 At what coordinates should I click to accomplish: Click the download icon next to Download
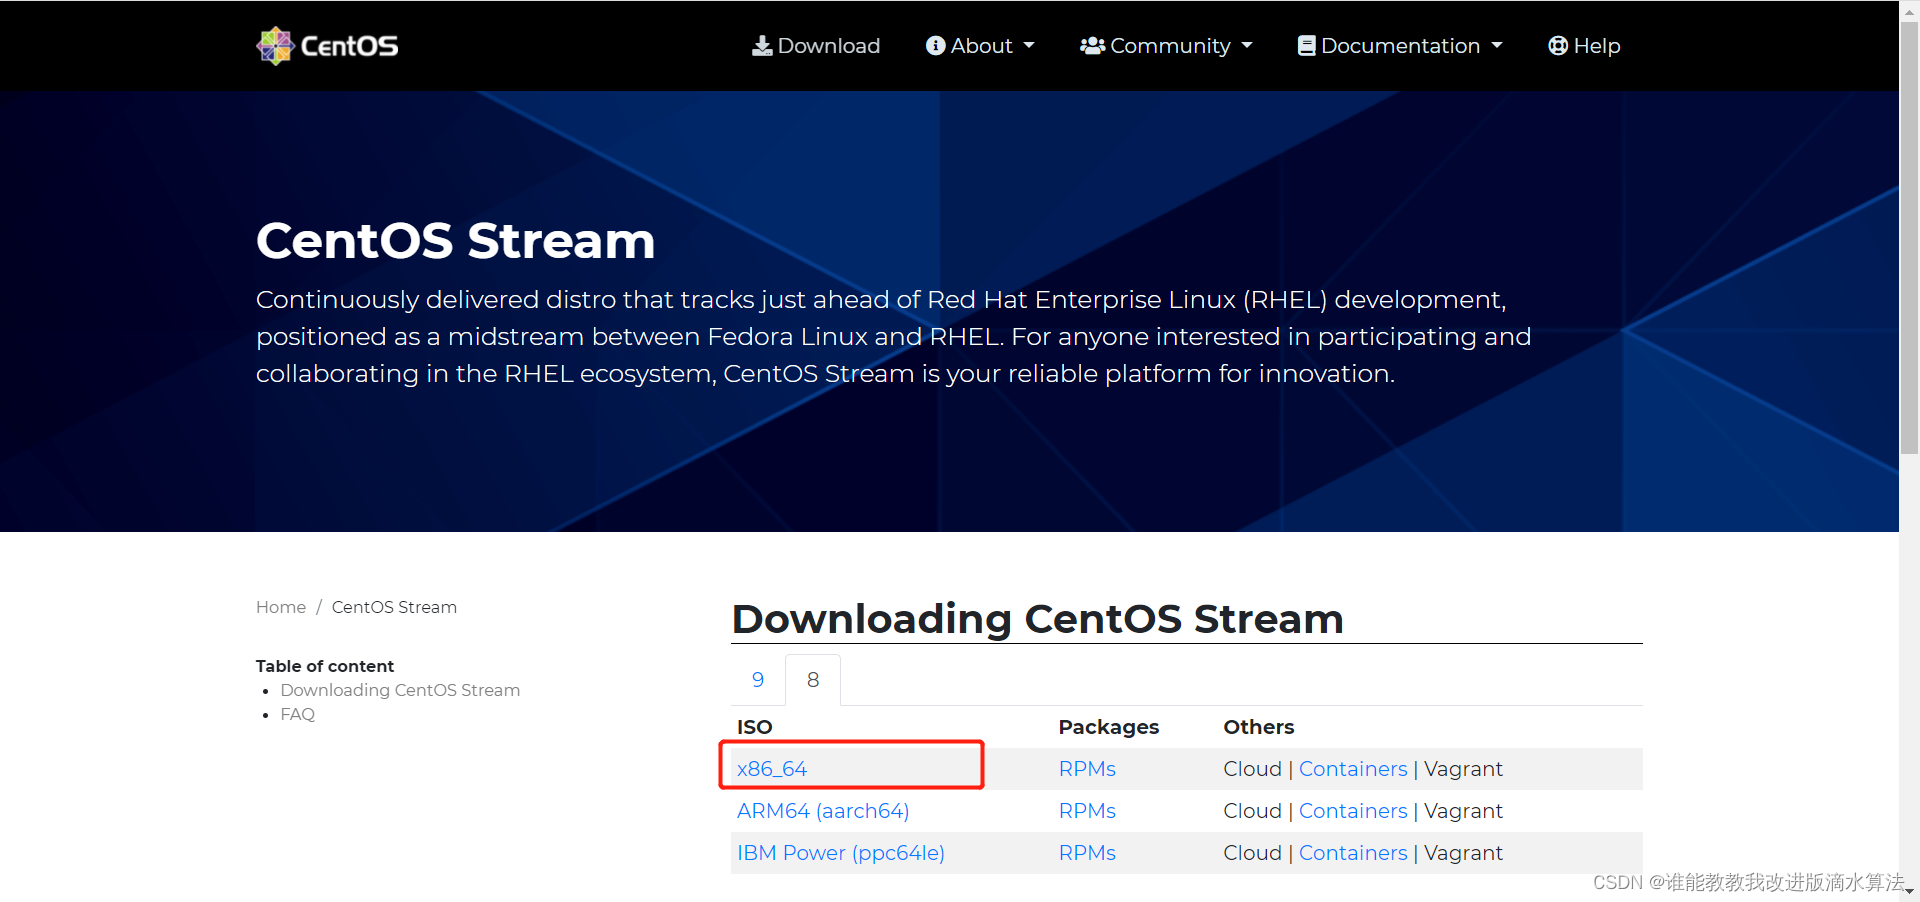click(763, 45)
